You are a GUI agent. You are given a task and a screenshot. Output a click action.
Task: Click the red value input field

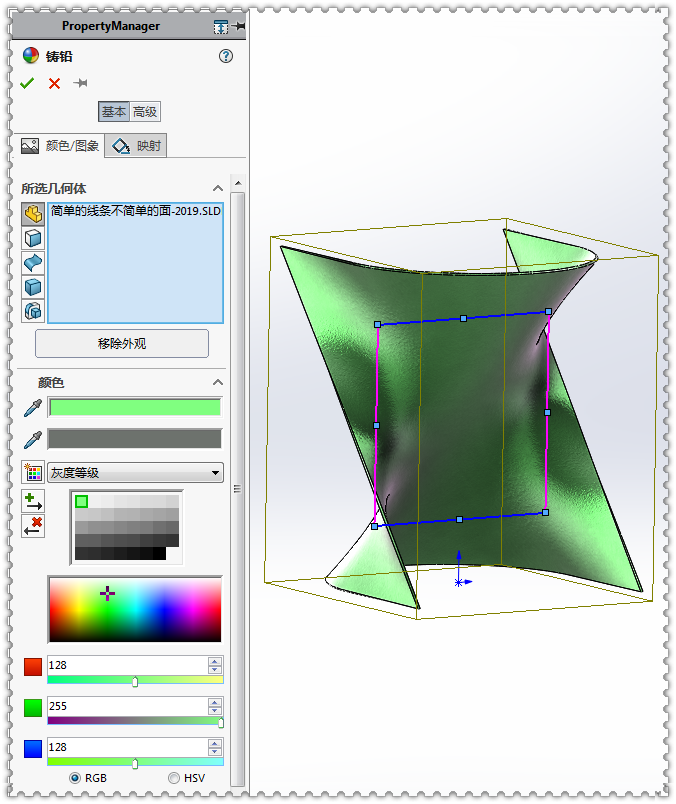point(126,665)
